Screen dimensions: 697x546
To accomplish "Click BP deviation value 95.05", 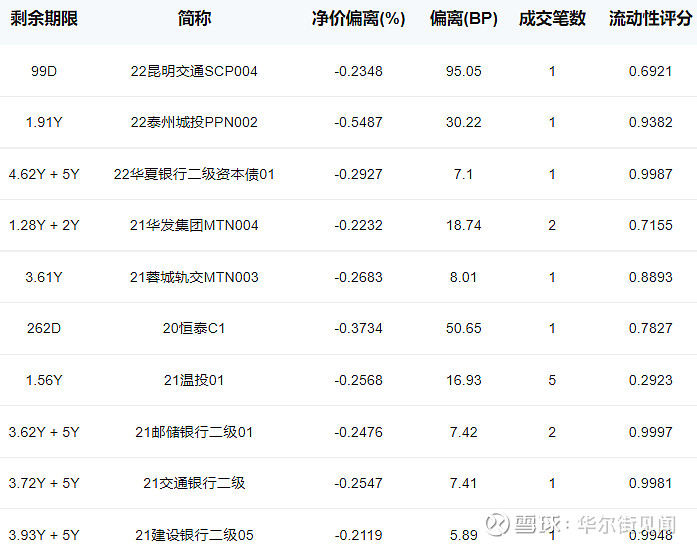I will click(464, 71).
